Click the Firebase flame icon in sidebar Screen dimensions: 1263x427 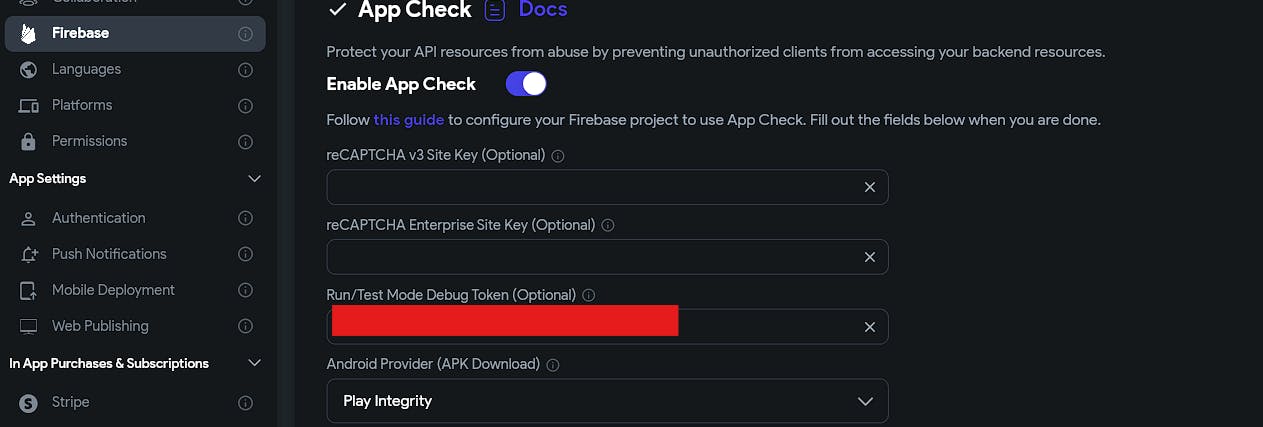coord(29,33)
